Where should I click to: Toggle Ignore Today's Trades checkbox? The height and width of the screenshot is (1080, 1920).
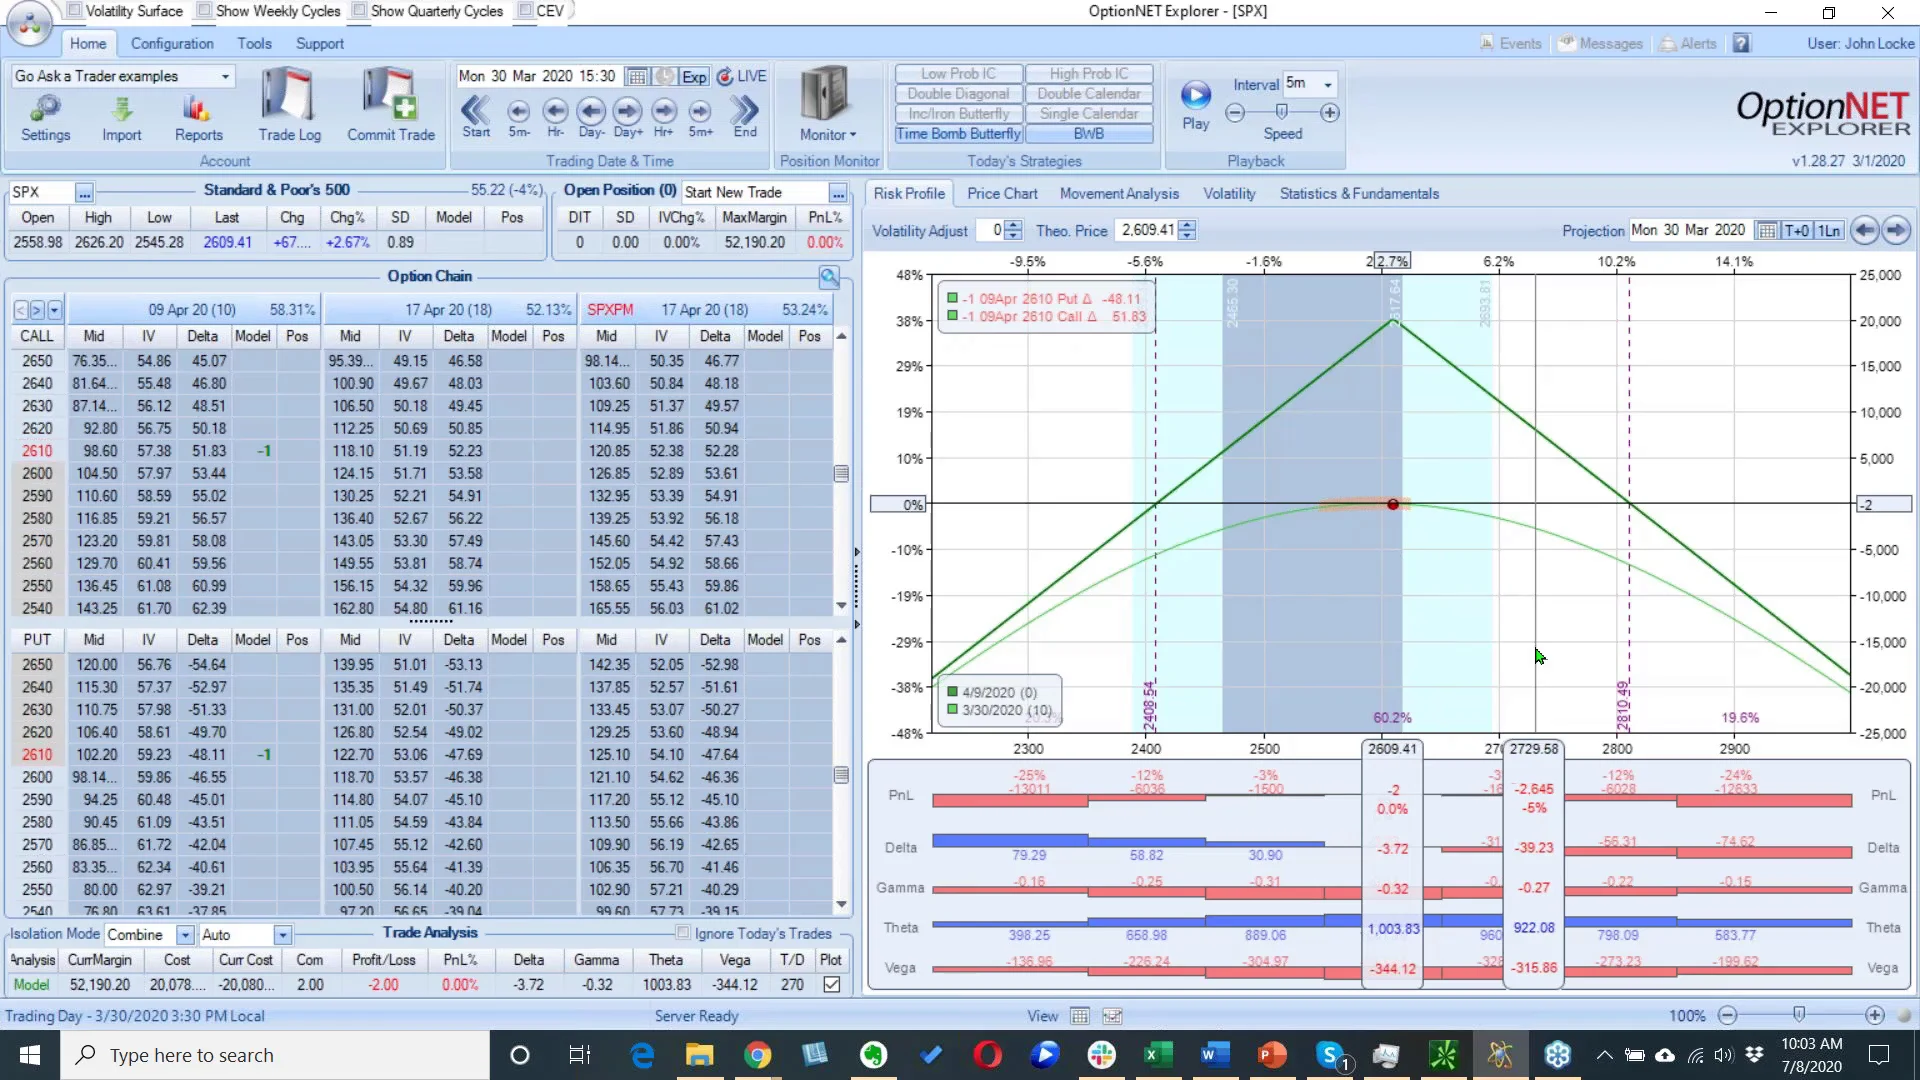pos(683,933)
